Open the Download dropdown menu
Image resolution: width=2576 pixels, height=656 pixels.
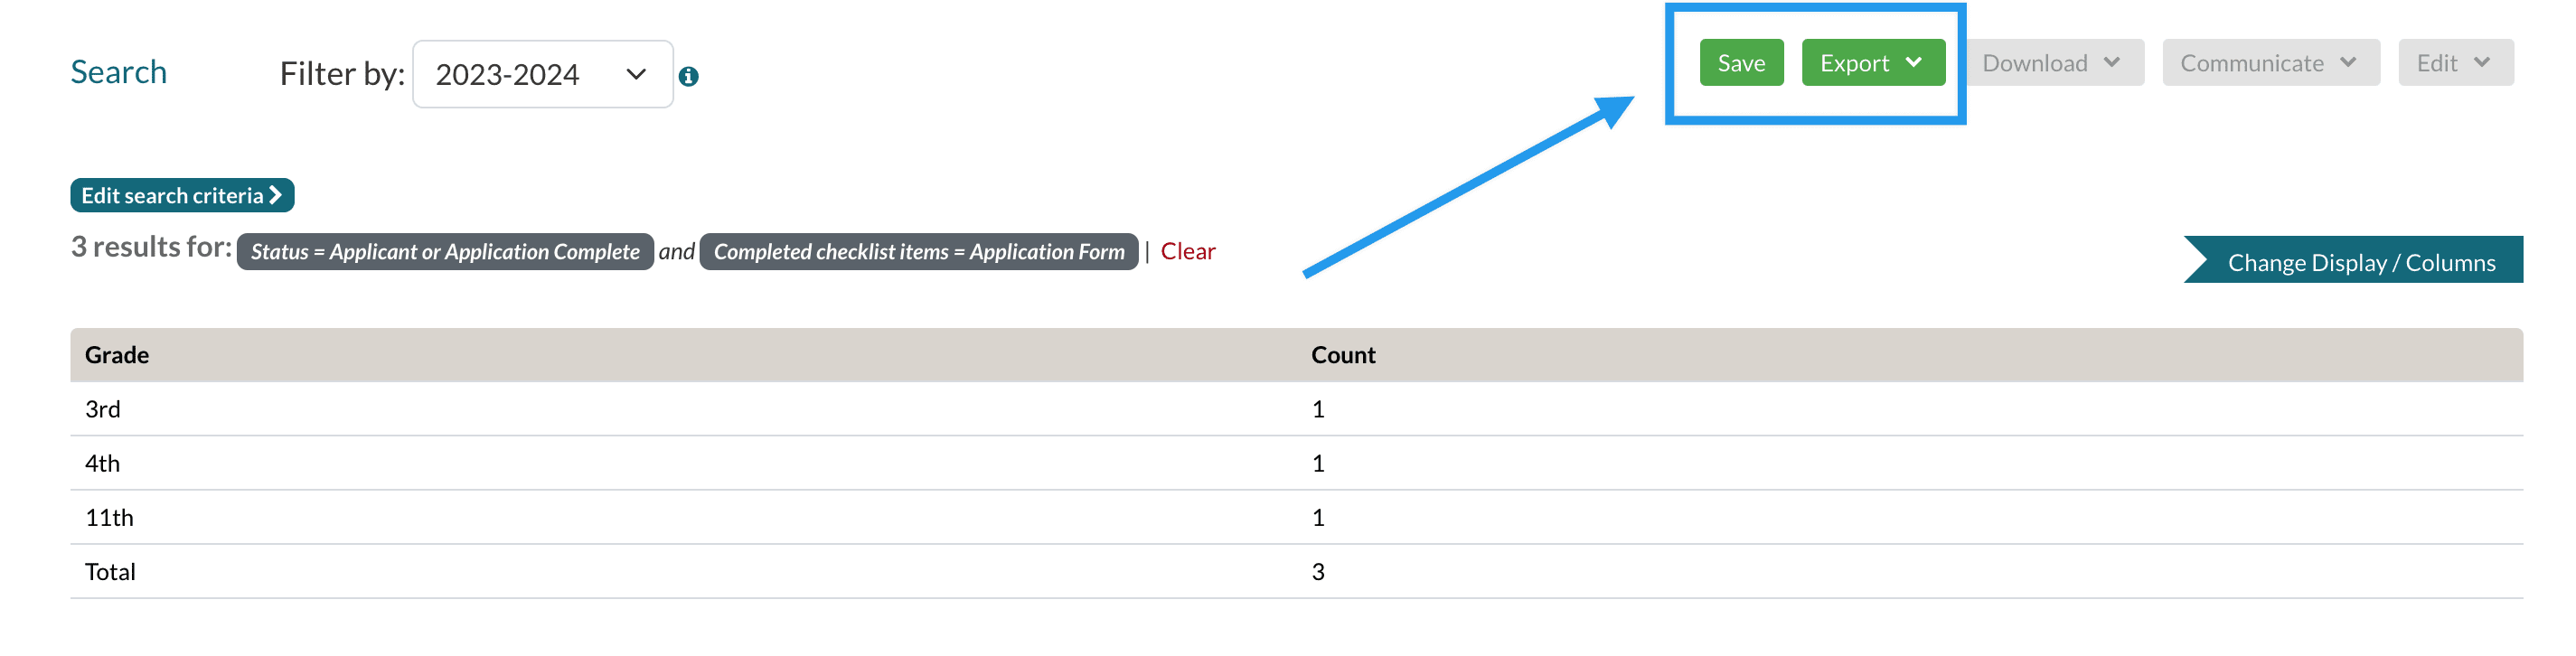pos(2053,63)
